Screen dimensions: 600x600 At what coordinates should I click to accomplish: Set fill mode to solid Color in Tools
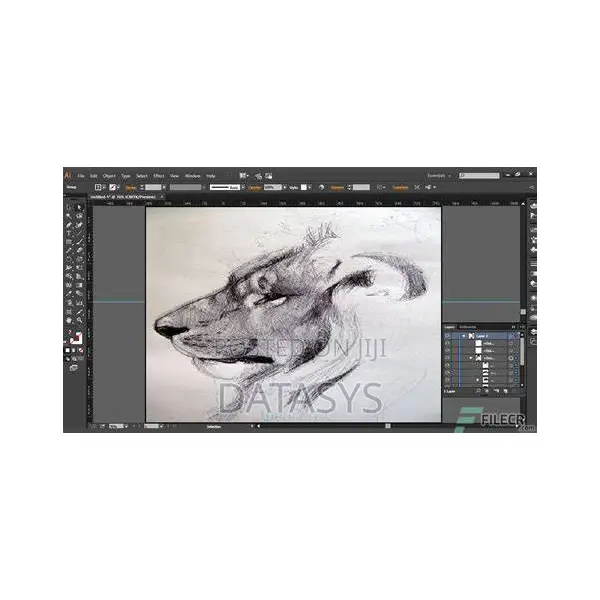point(68,350)
